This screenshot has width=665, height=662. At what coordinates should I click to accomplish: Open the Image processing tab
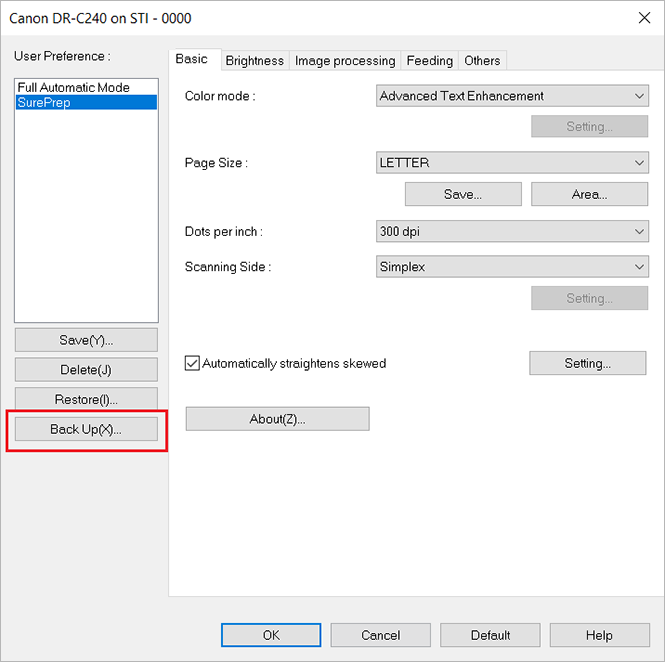click(344, 61)
